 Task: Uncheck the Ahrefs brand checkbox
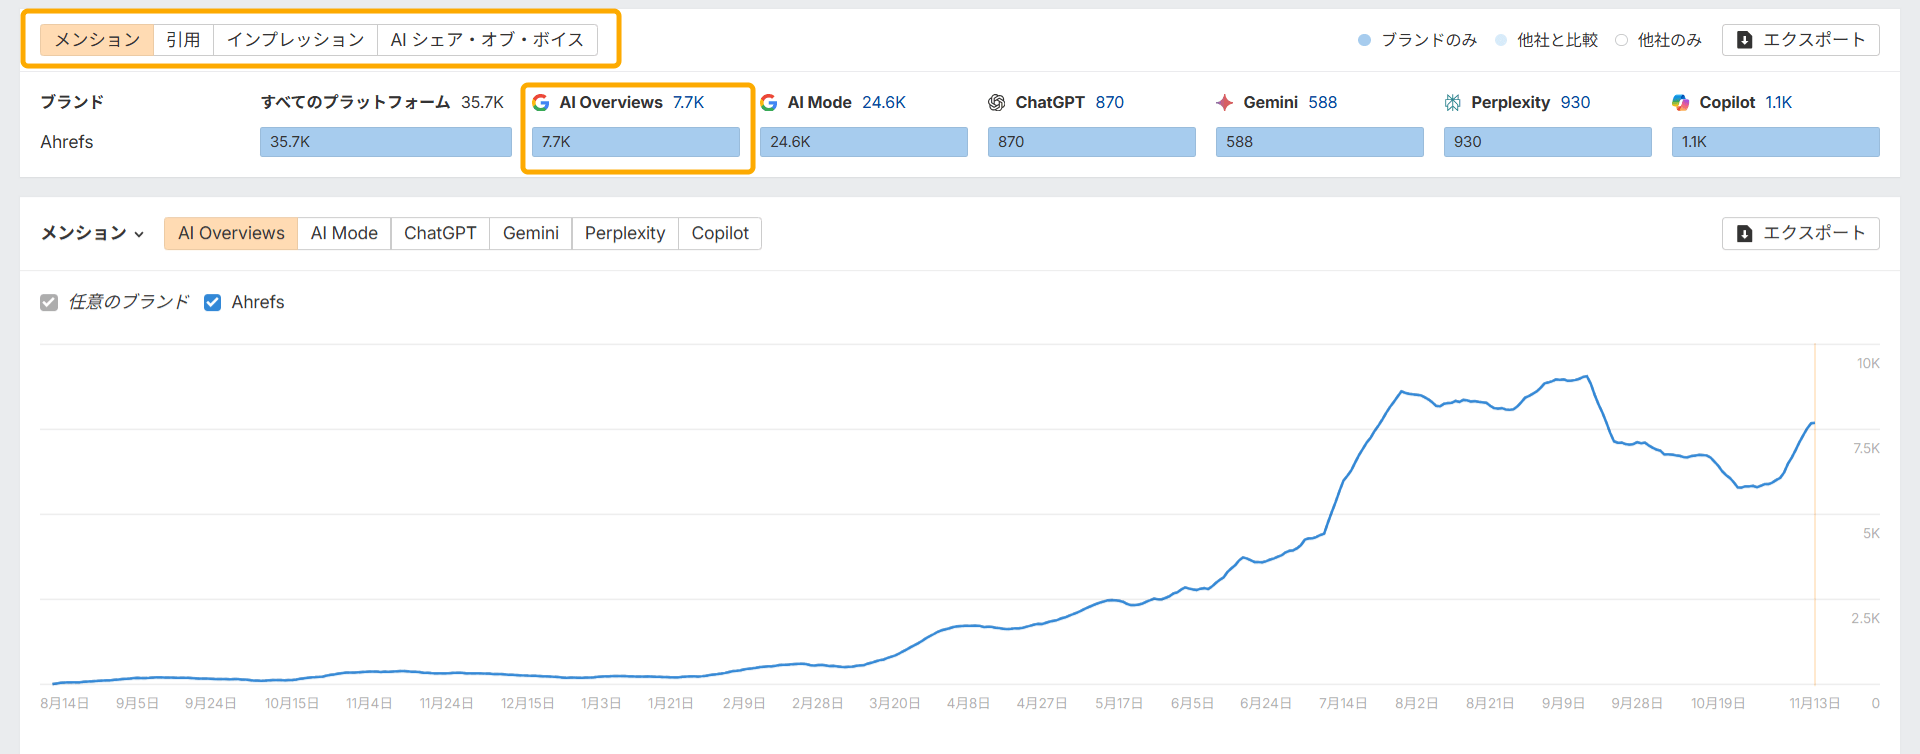point(213,302)
